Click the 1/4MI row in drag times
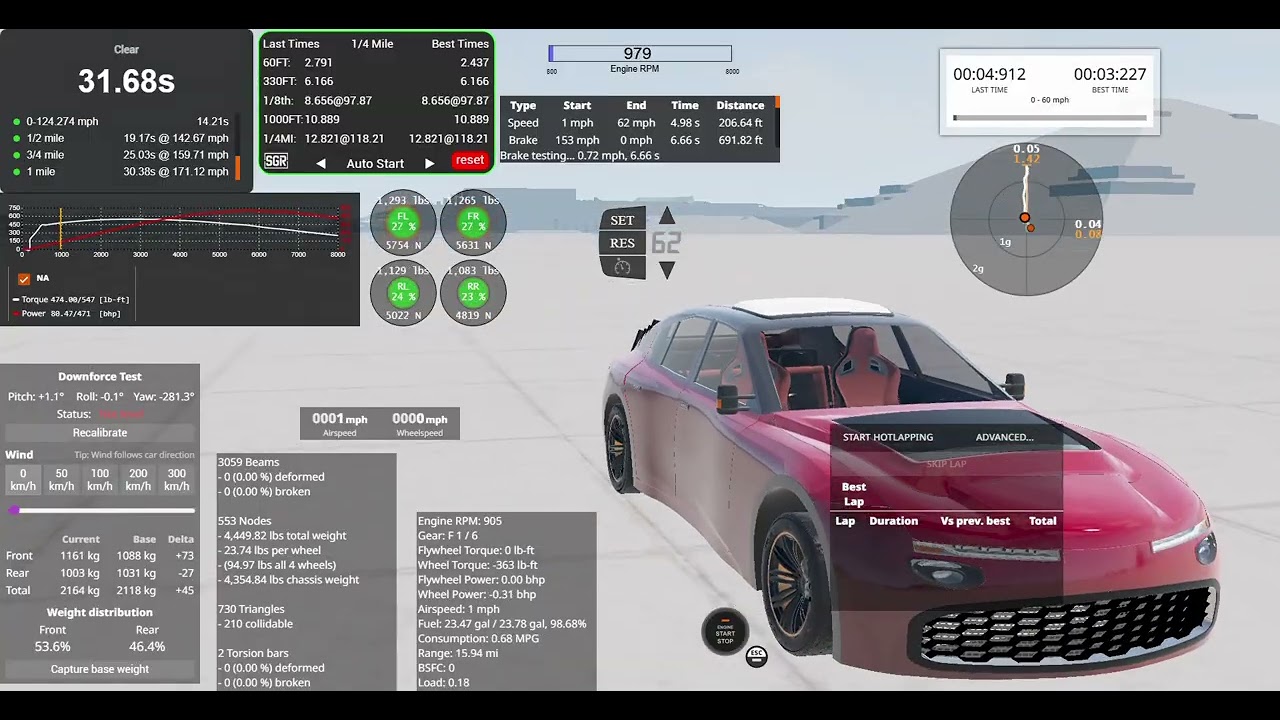The image size is (1280, 720). 376,139
